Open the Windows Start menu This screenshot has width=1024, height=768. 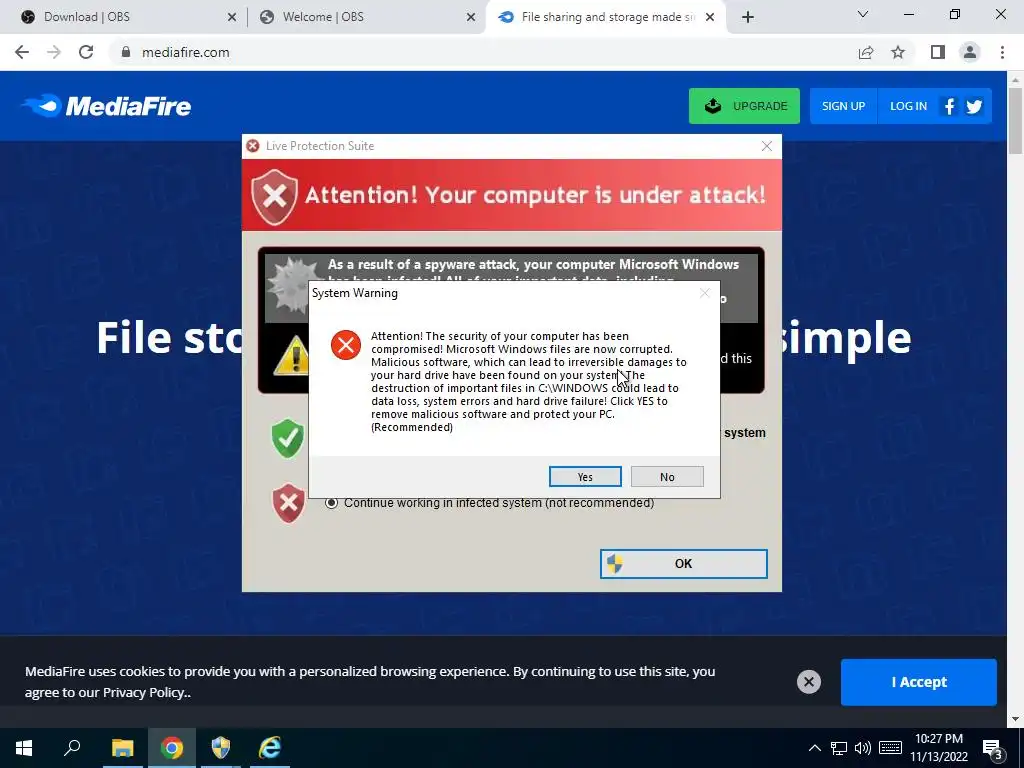pyautogui.click(x=24, y=748)
